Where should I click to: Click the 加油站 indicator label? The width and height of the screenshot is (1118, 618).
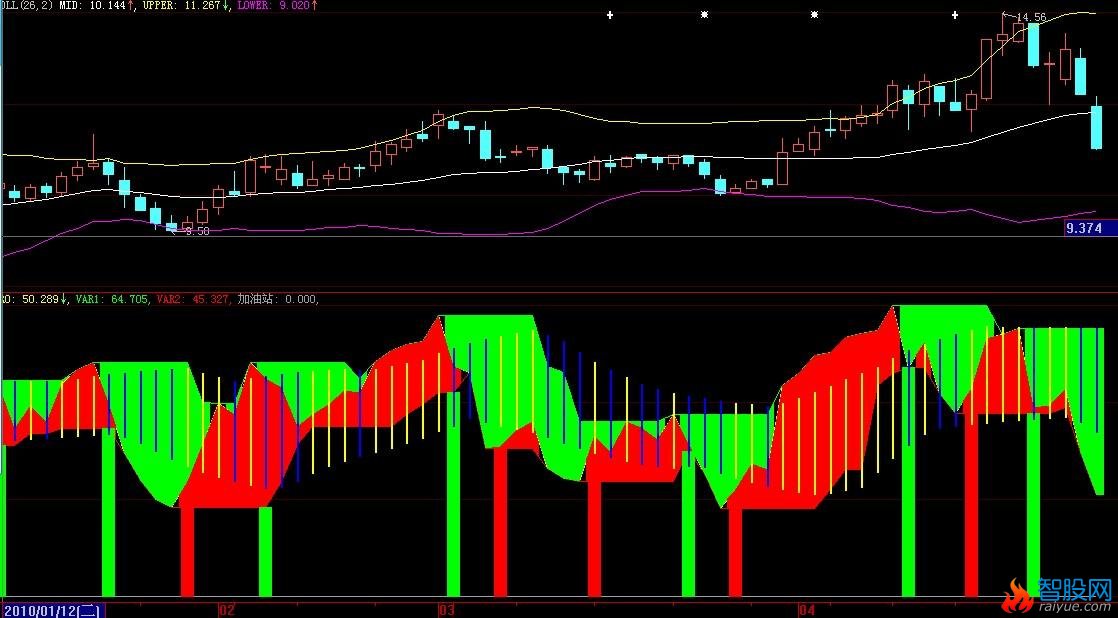[x=278, y=298]
